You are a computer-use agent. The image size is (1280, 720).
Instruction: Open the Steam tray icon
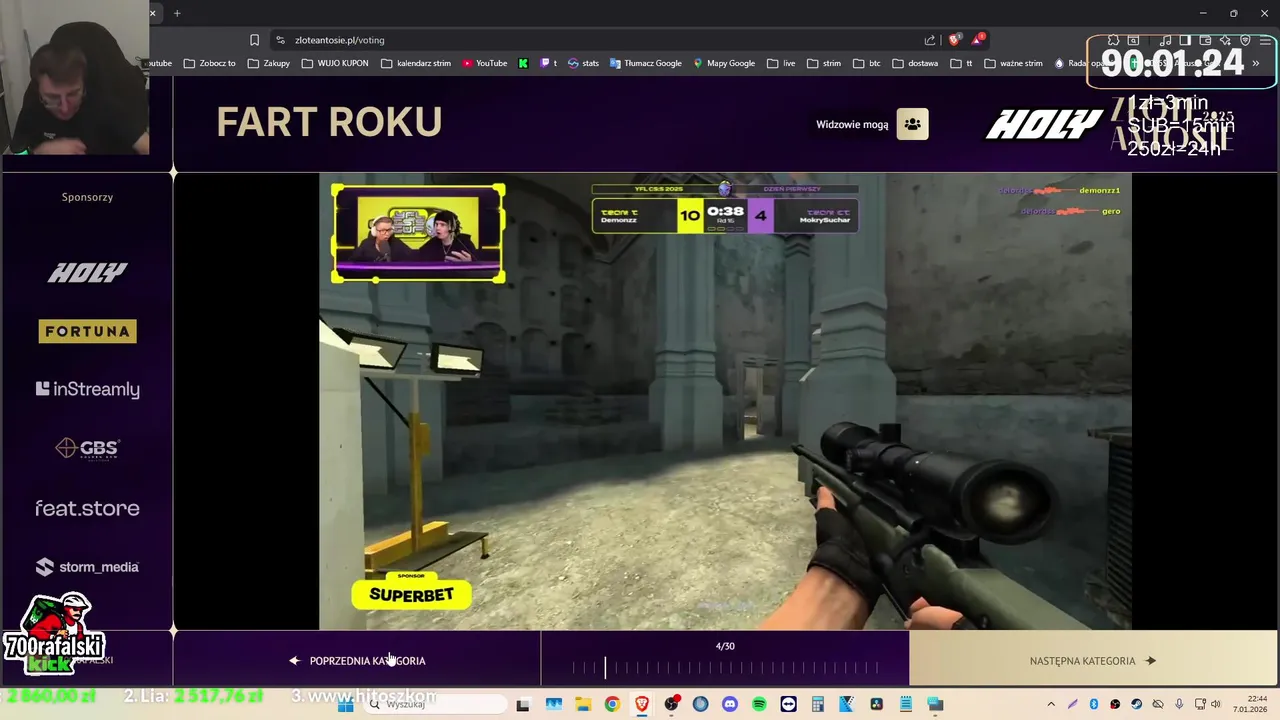click(x=1136, y=704)
